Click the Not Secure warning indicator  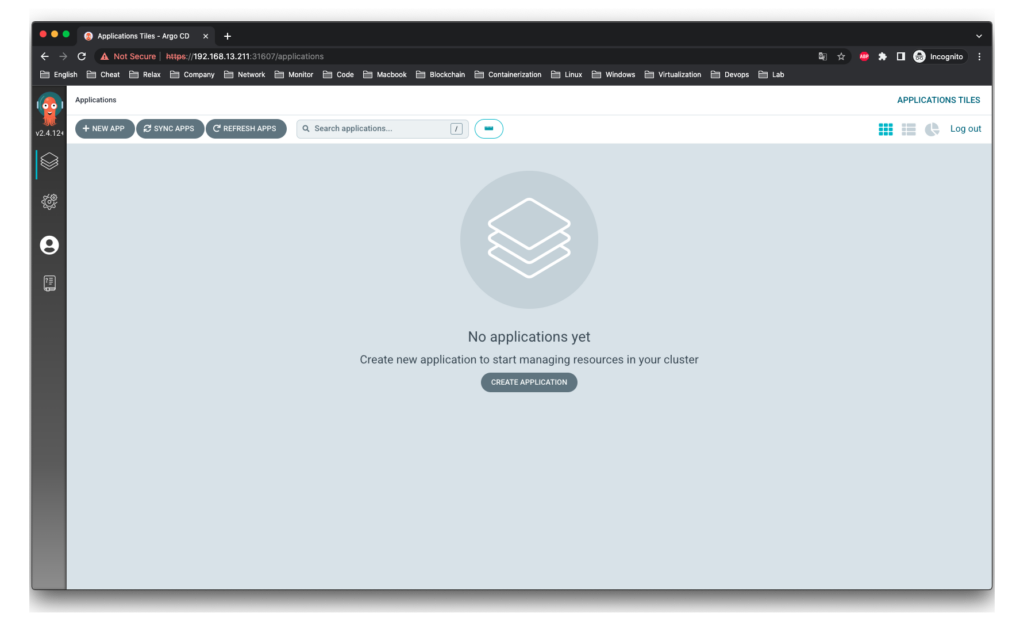pyautogui.click(x=128, y=57)
